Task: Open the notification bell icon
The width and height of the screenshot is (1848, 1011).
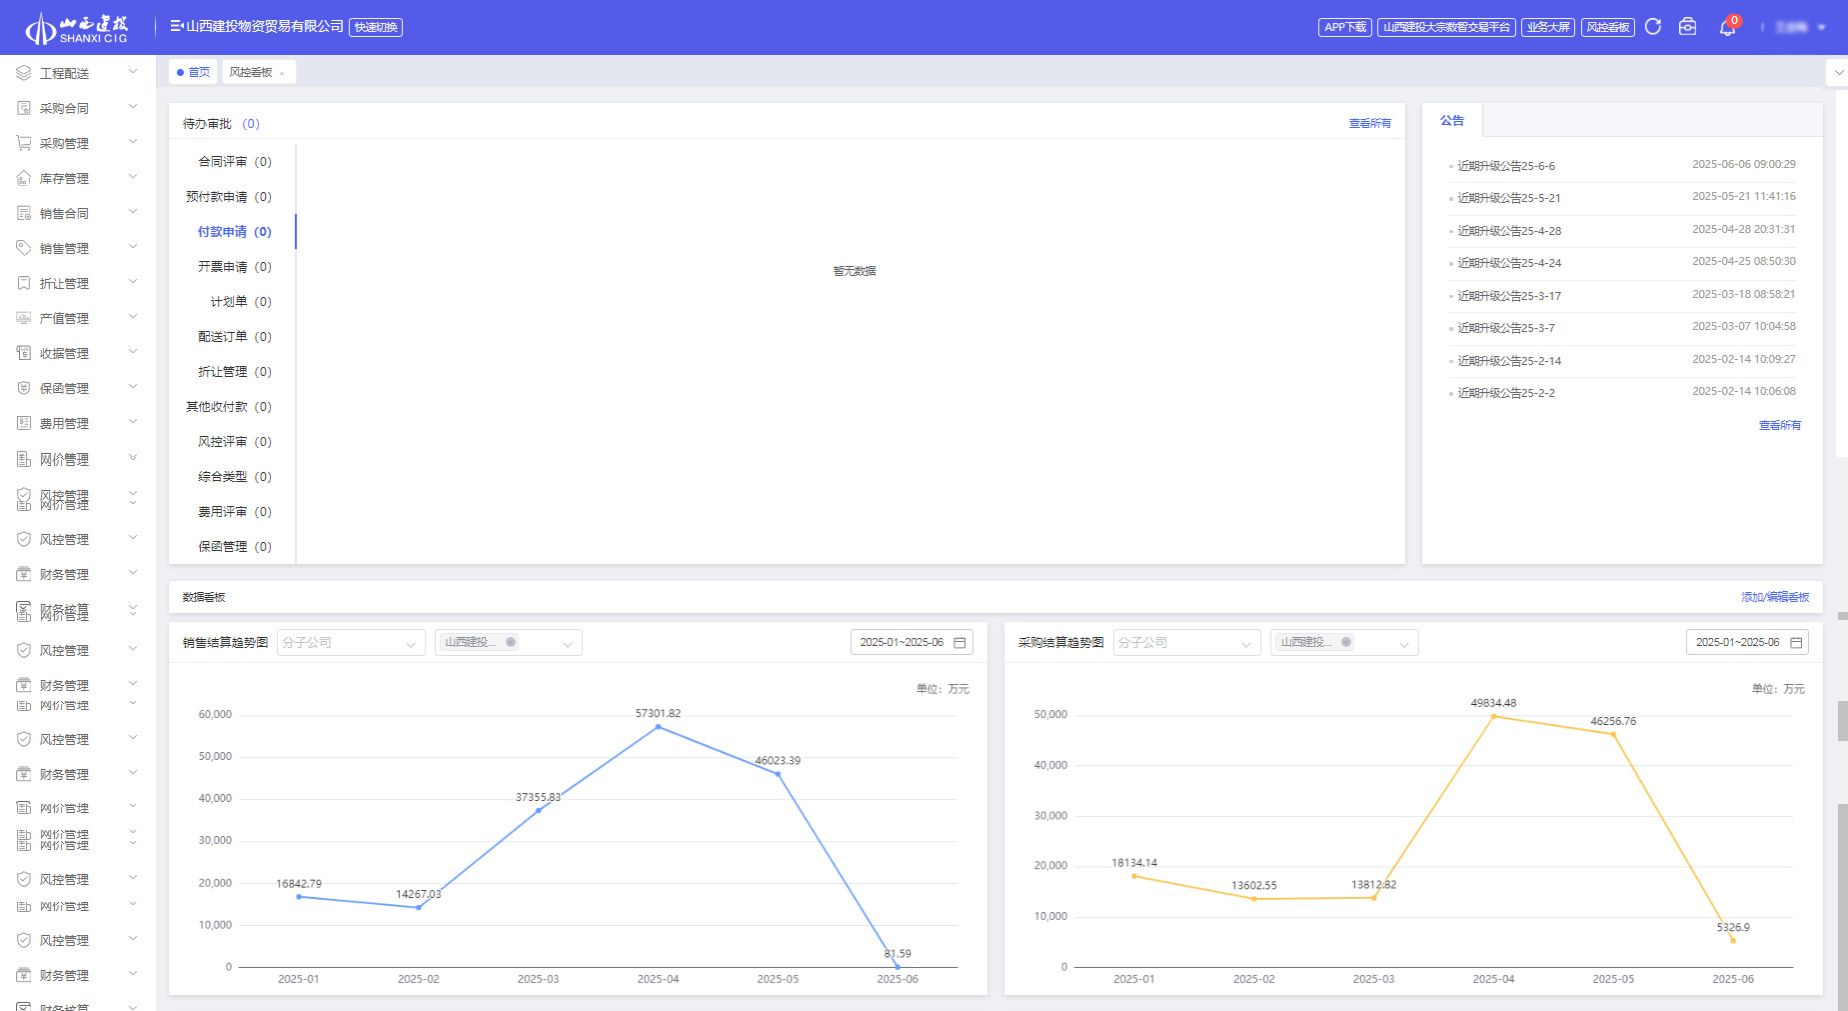Action: tap(1727, 28)
